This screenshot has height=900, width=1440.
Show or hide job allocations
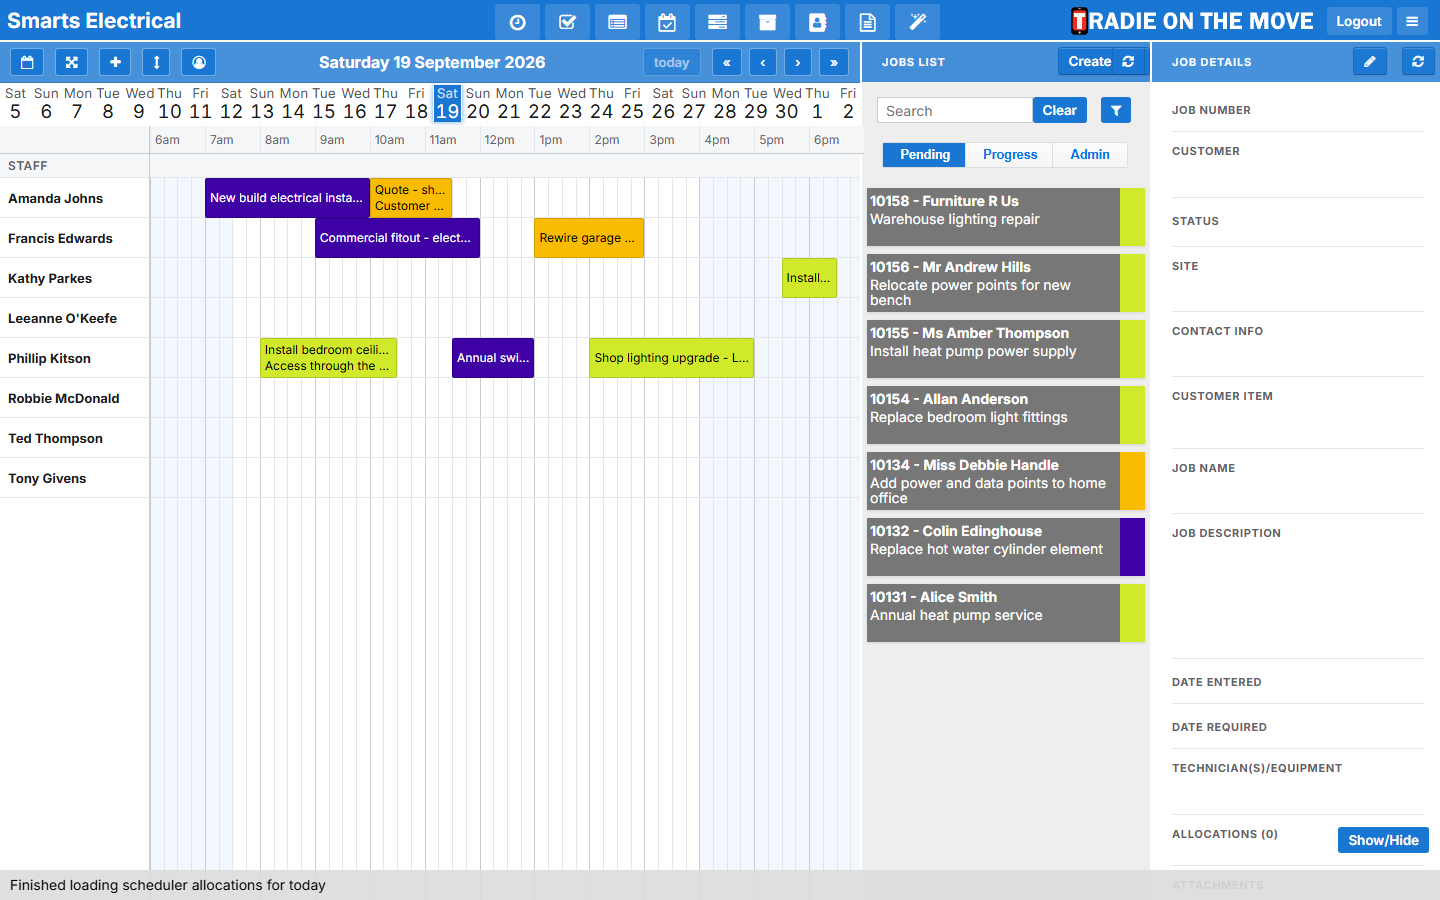click(1383, 840)
